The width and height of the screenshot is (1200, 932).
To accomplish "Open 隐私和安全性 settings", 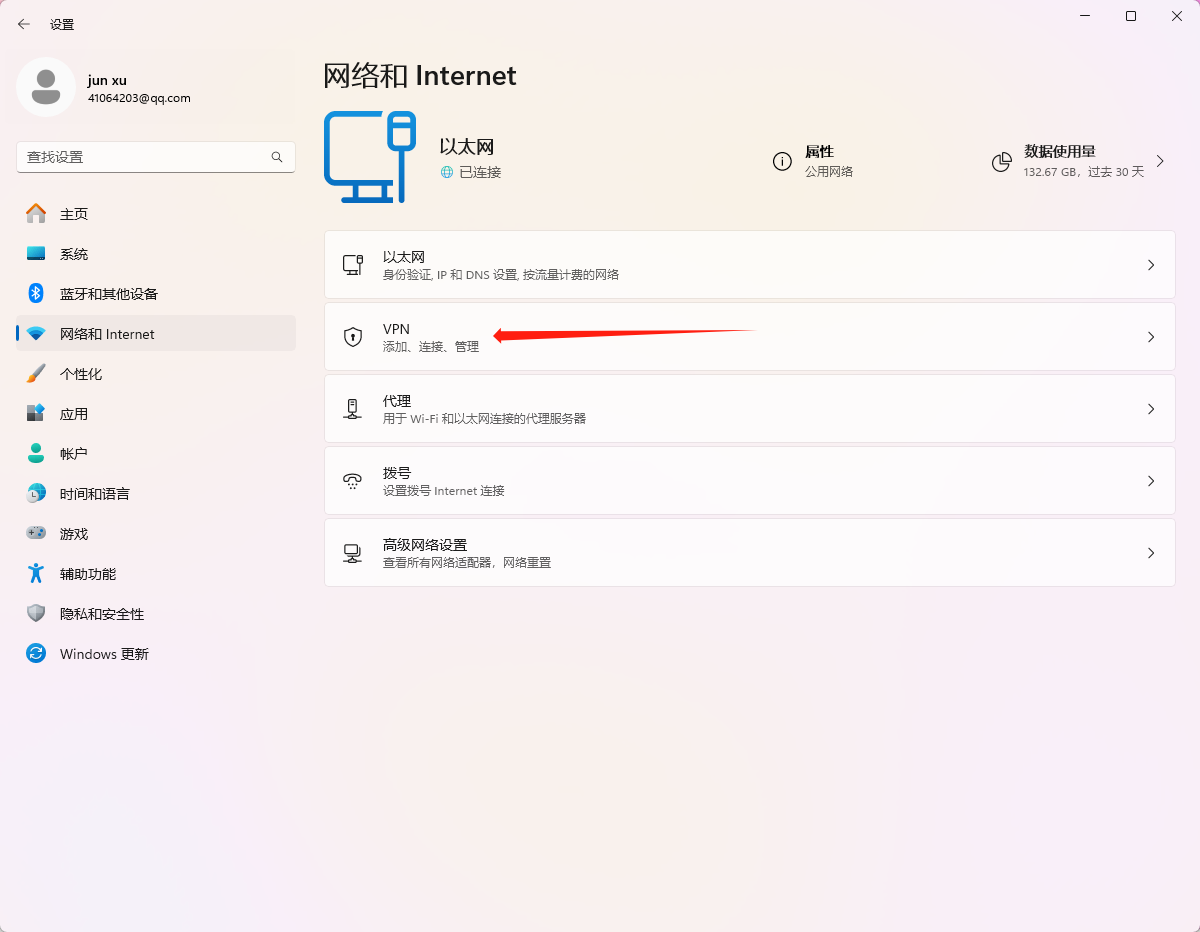I will coord(102,614).
